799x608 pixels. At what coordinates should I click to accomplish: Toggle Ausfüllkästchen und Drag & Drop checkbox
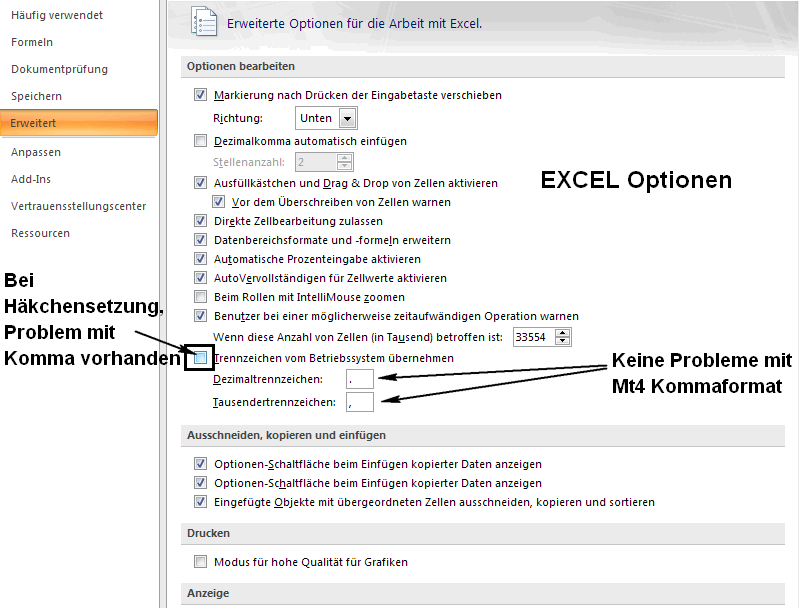[x=200, y=183]
